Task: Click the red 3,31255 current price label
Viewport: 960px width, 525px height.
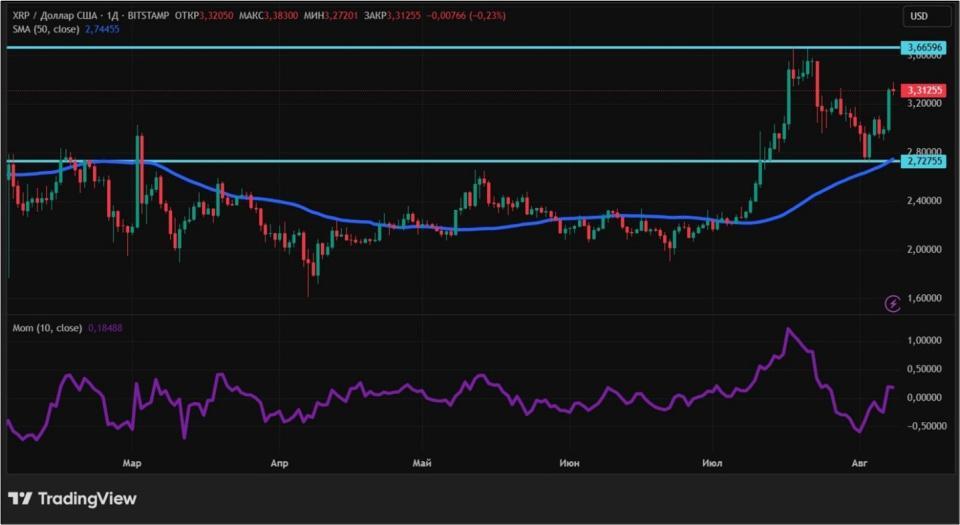Action: tap(923, 90)
